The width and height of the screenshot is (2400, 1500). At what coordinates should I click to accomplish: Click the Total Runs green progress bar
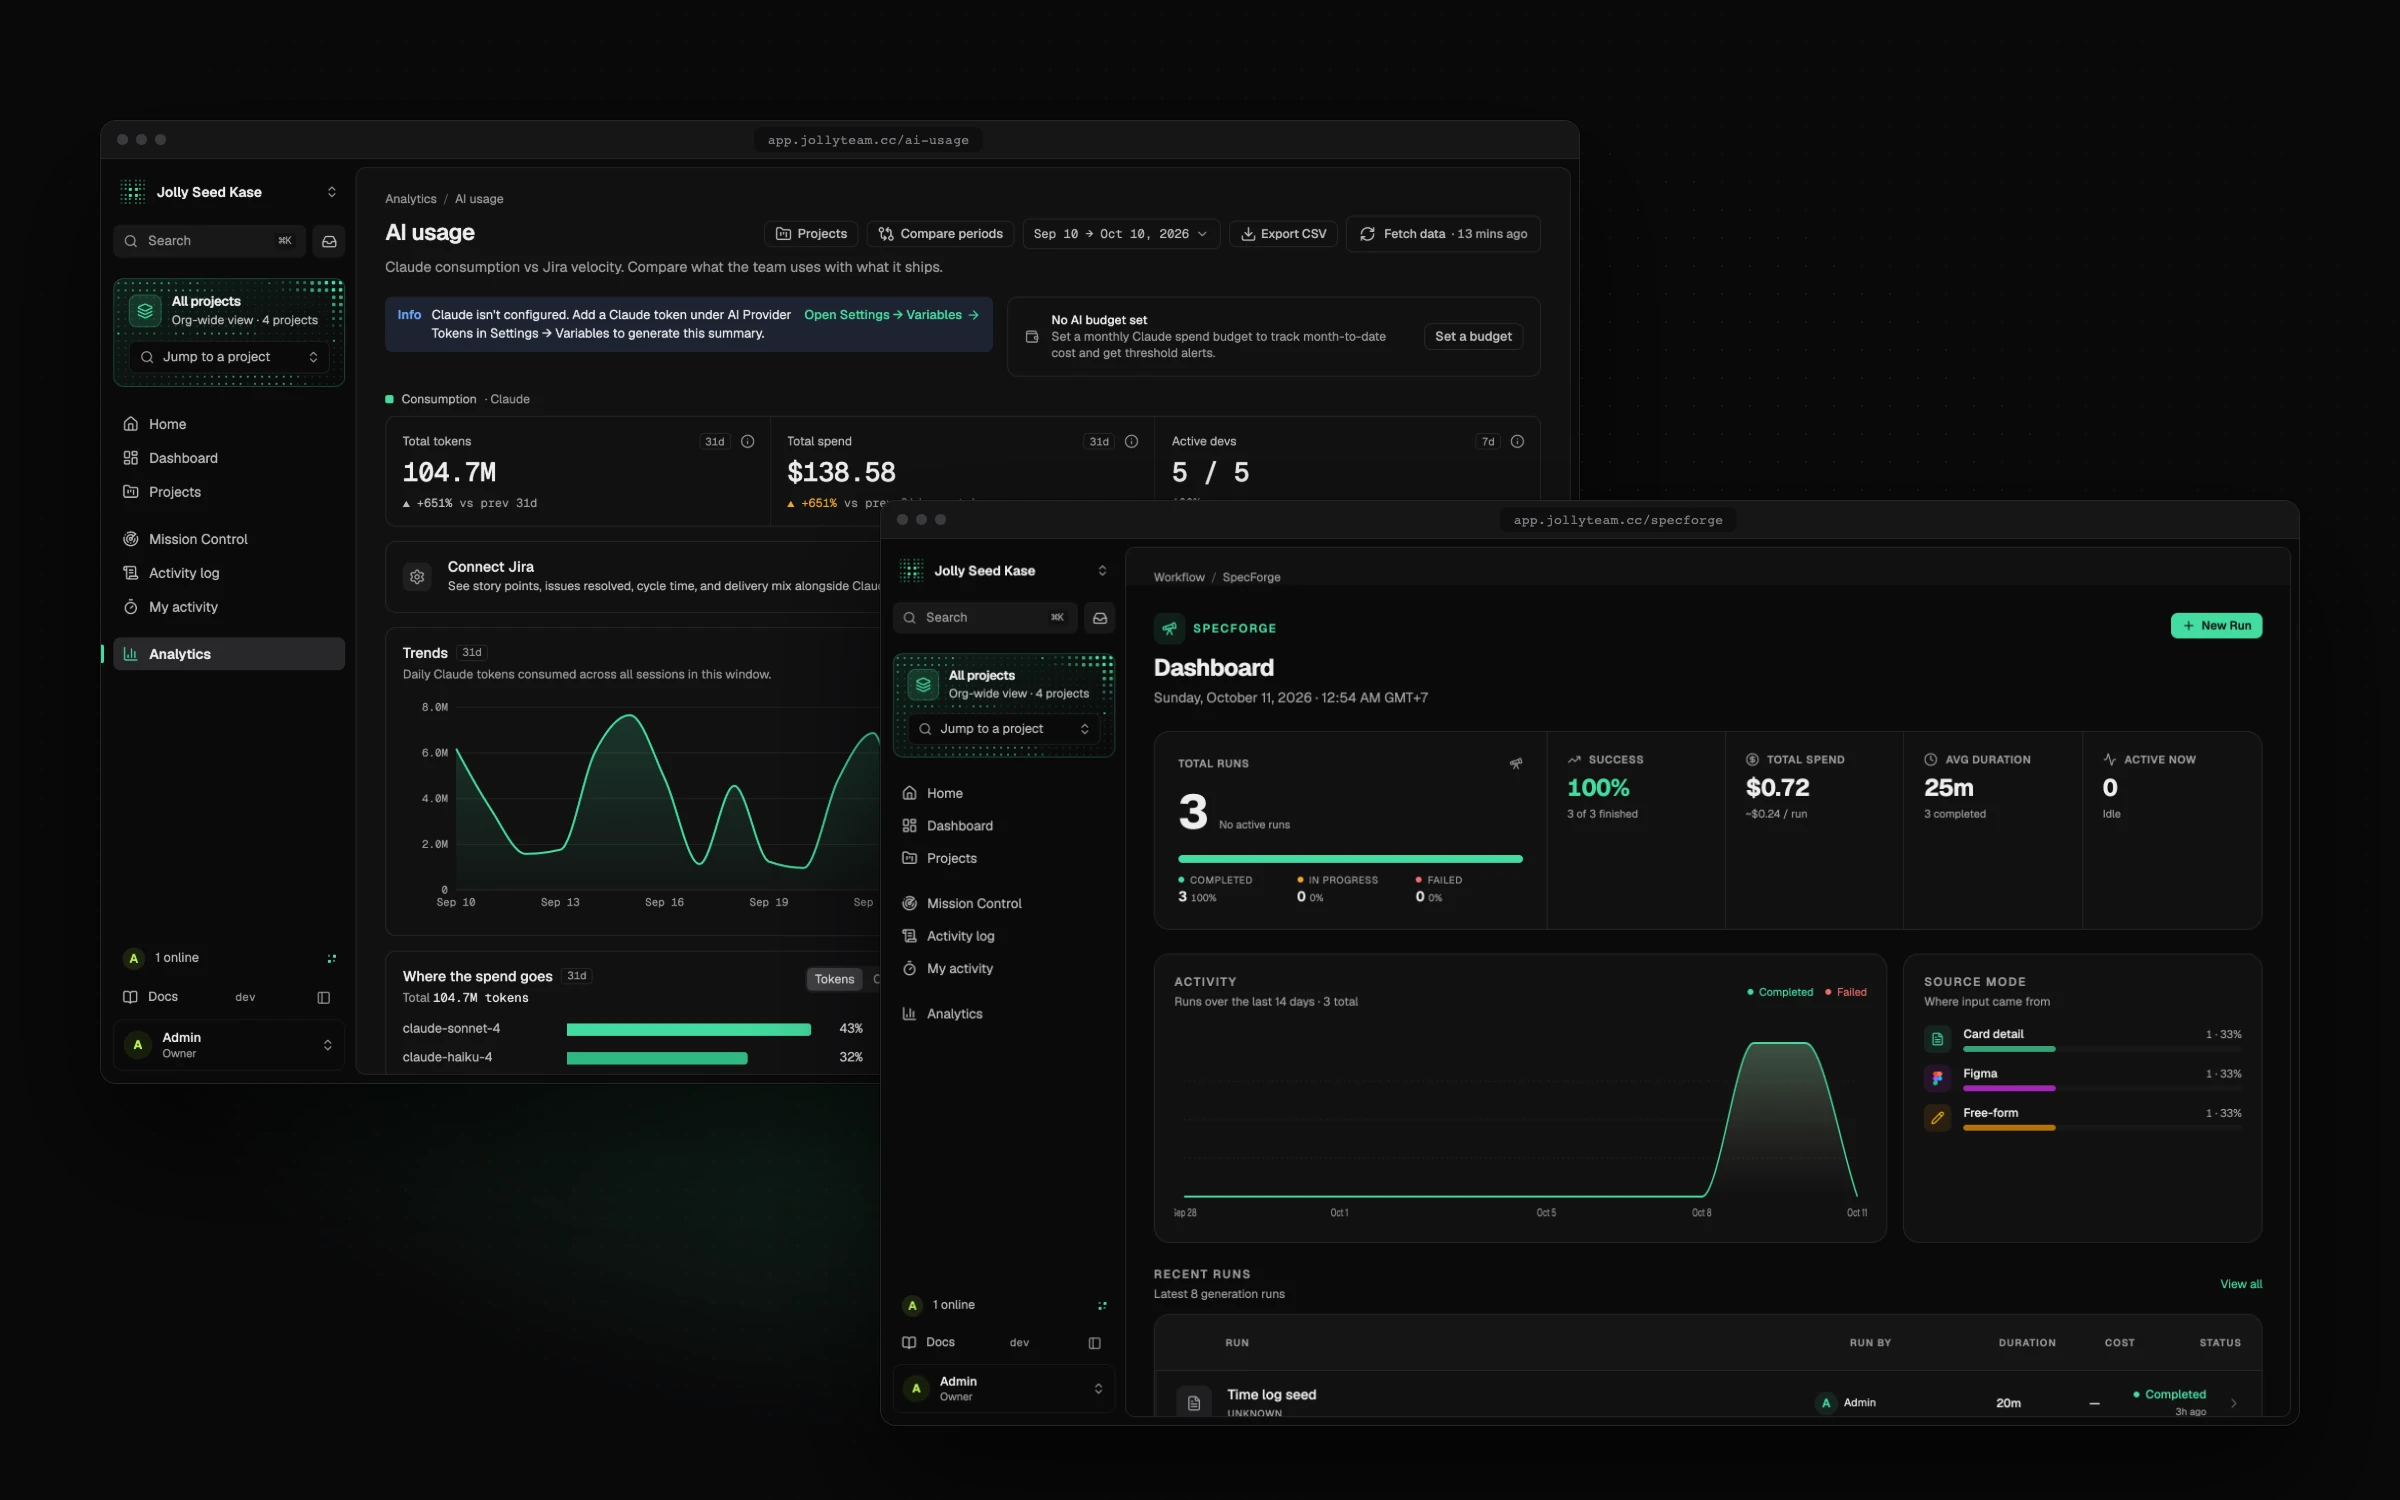(1350, 859)
